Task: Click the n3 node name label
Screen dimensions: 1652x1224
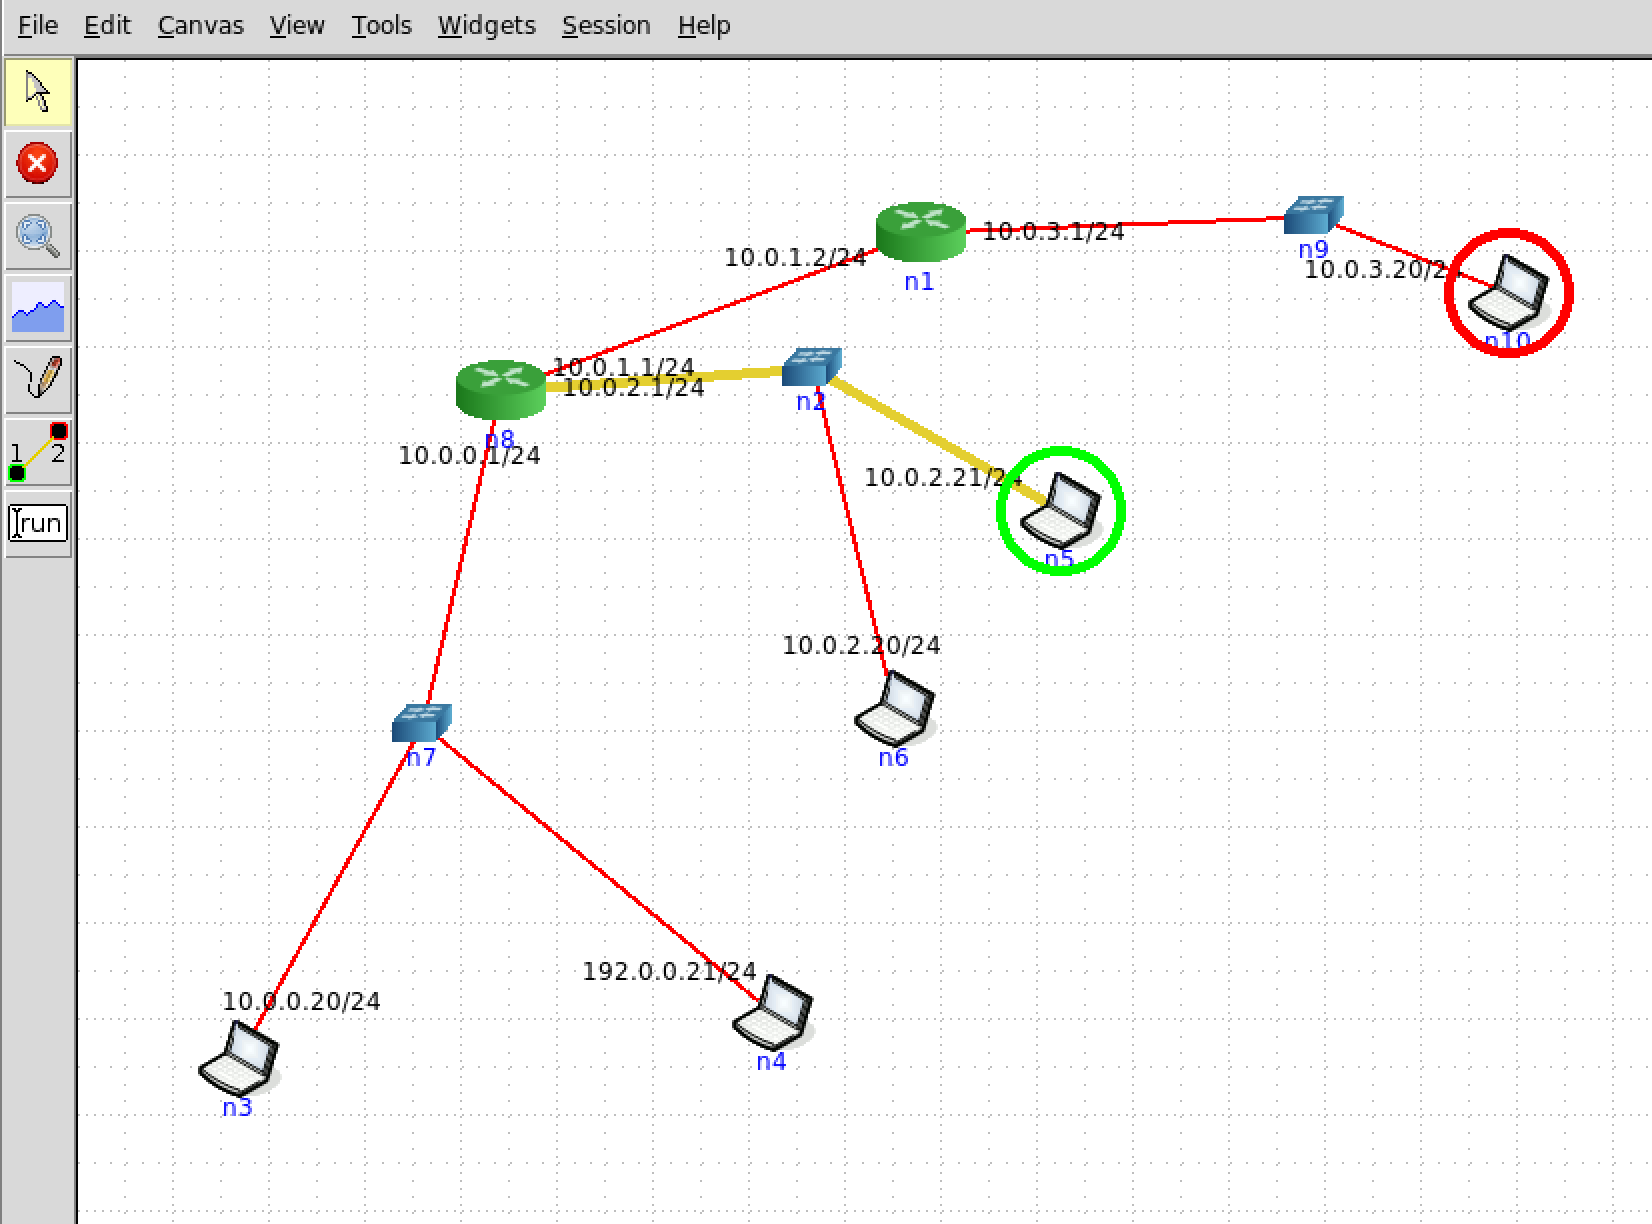Action: coord(237,1108)
